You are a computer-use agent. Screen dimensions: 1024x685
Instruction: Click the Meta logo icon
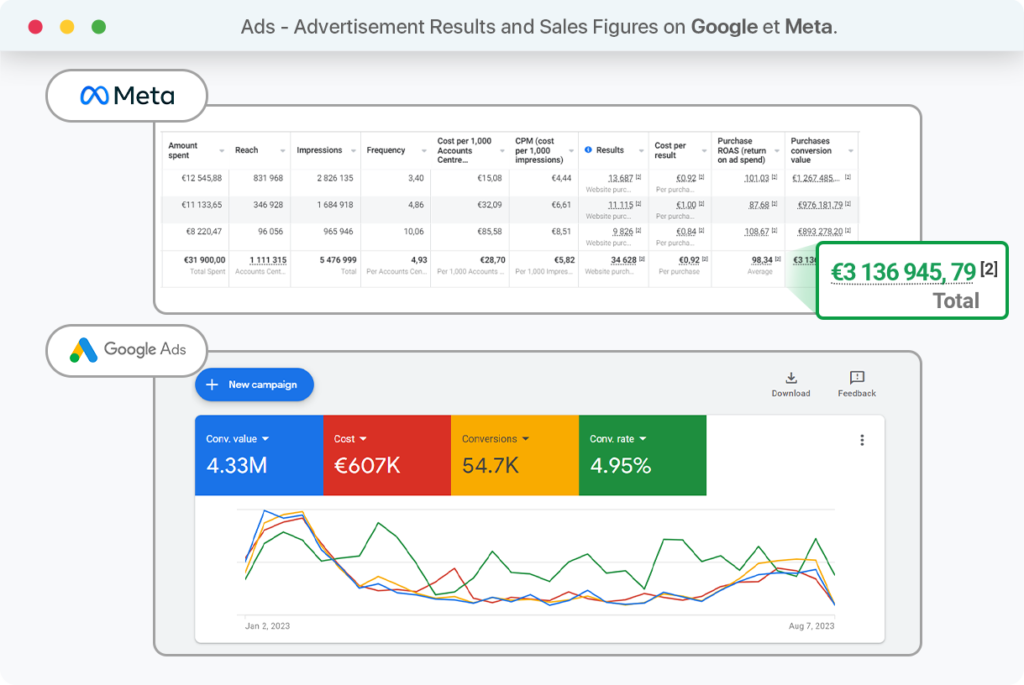tap(97, 95)
